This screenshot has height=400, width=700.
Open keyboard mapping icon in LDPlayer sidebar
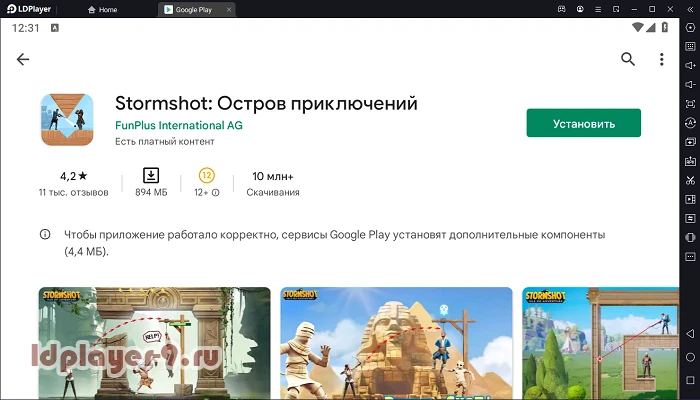690,46
